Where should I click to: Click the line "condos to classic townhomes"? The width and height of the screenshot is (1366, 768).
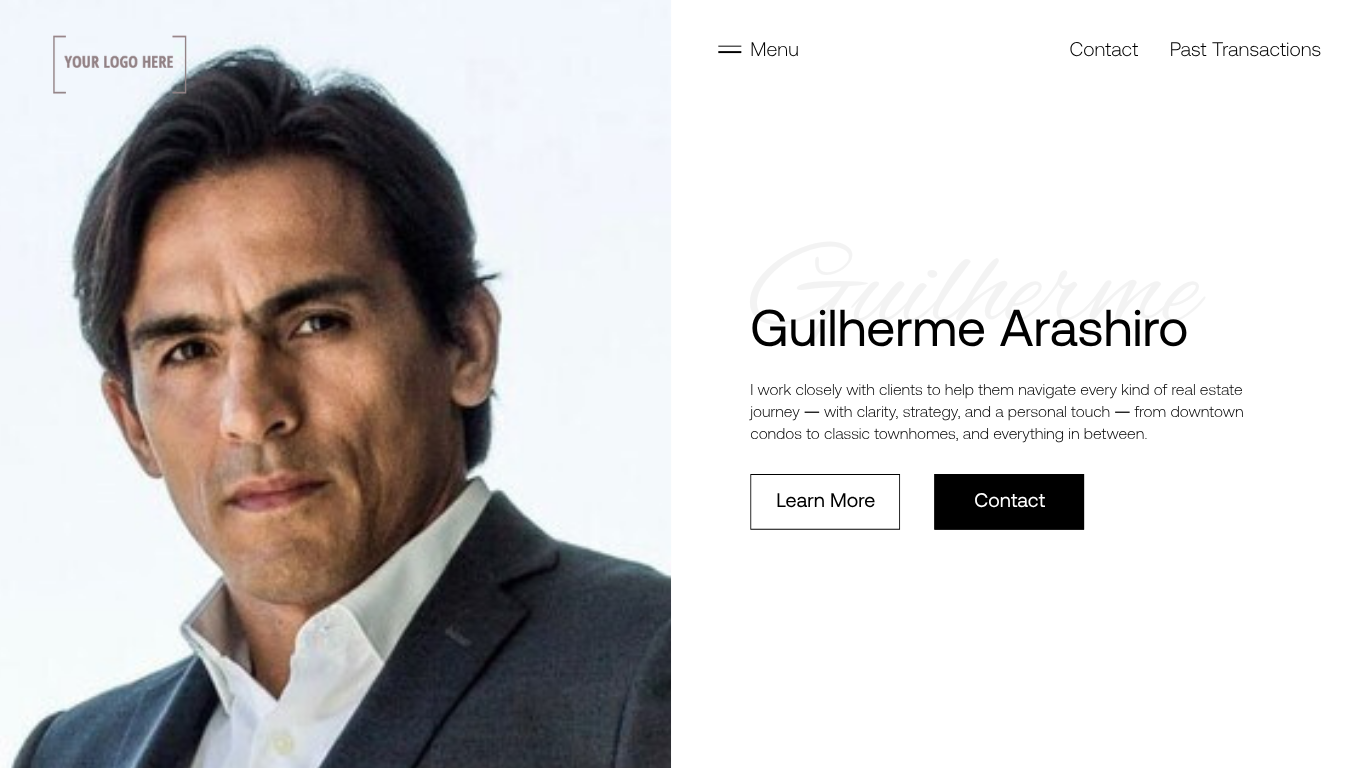coord(948,434)
